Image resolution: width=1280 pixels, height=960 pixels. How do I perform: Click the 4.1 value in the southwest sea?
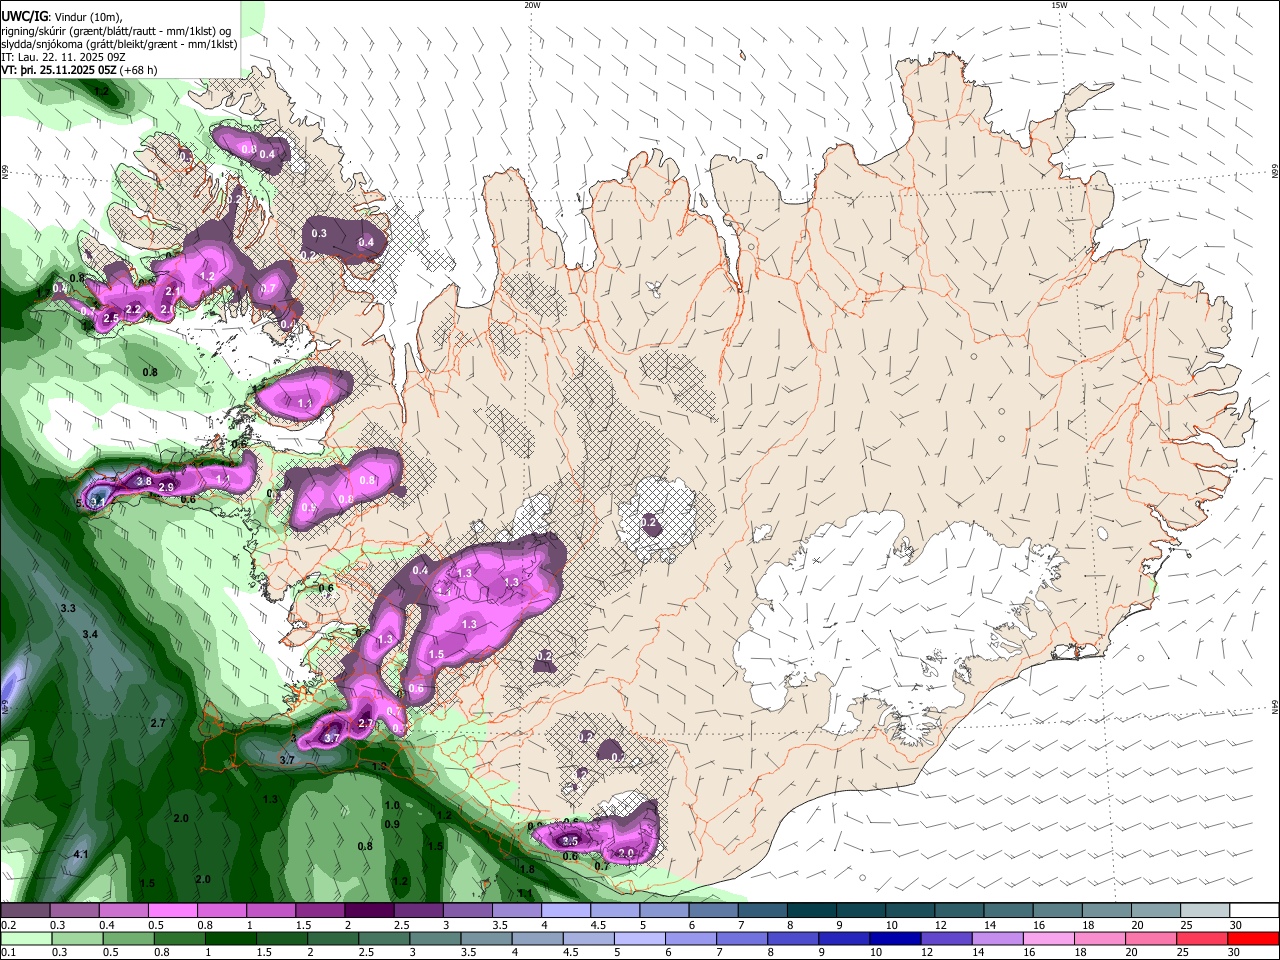click(82, 855)
